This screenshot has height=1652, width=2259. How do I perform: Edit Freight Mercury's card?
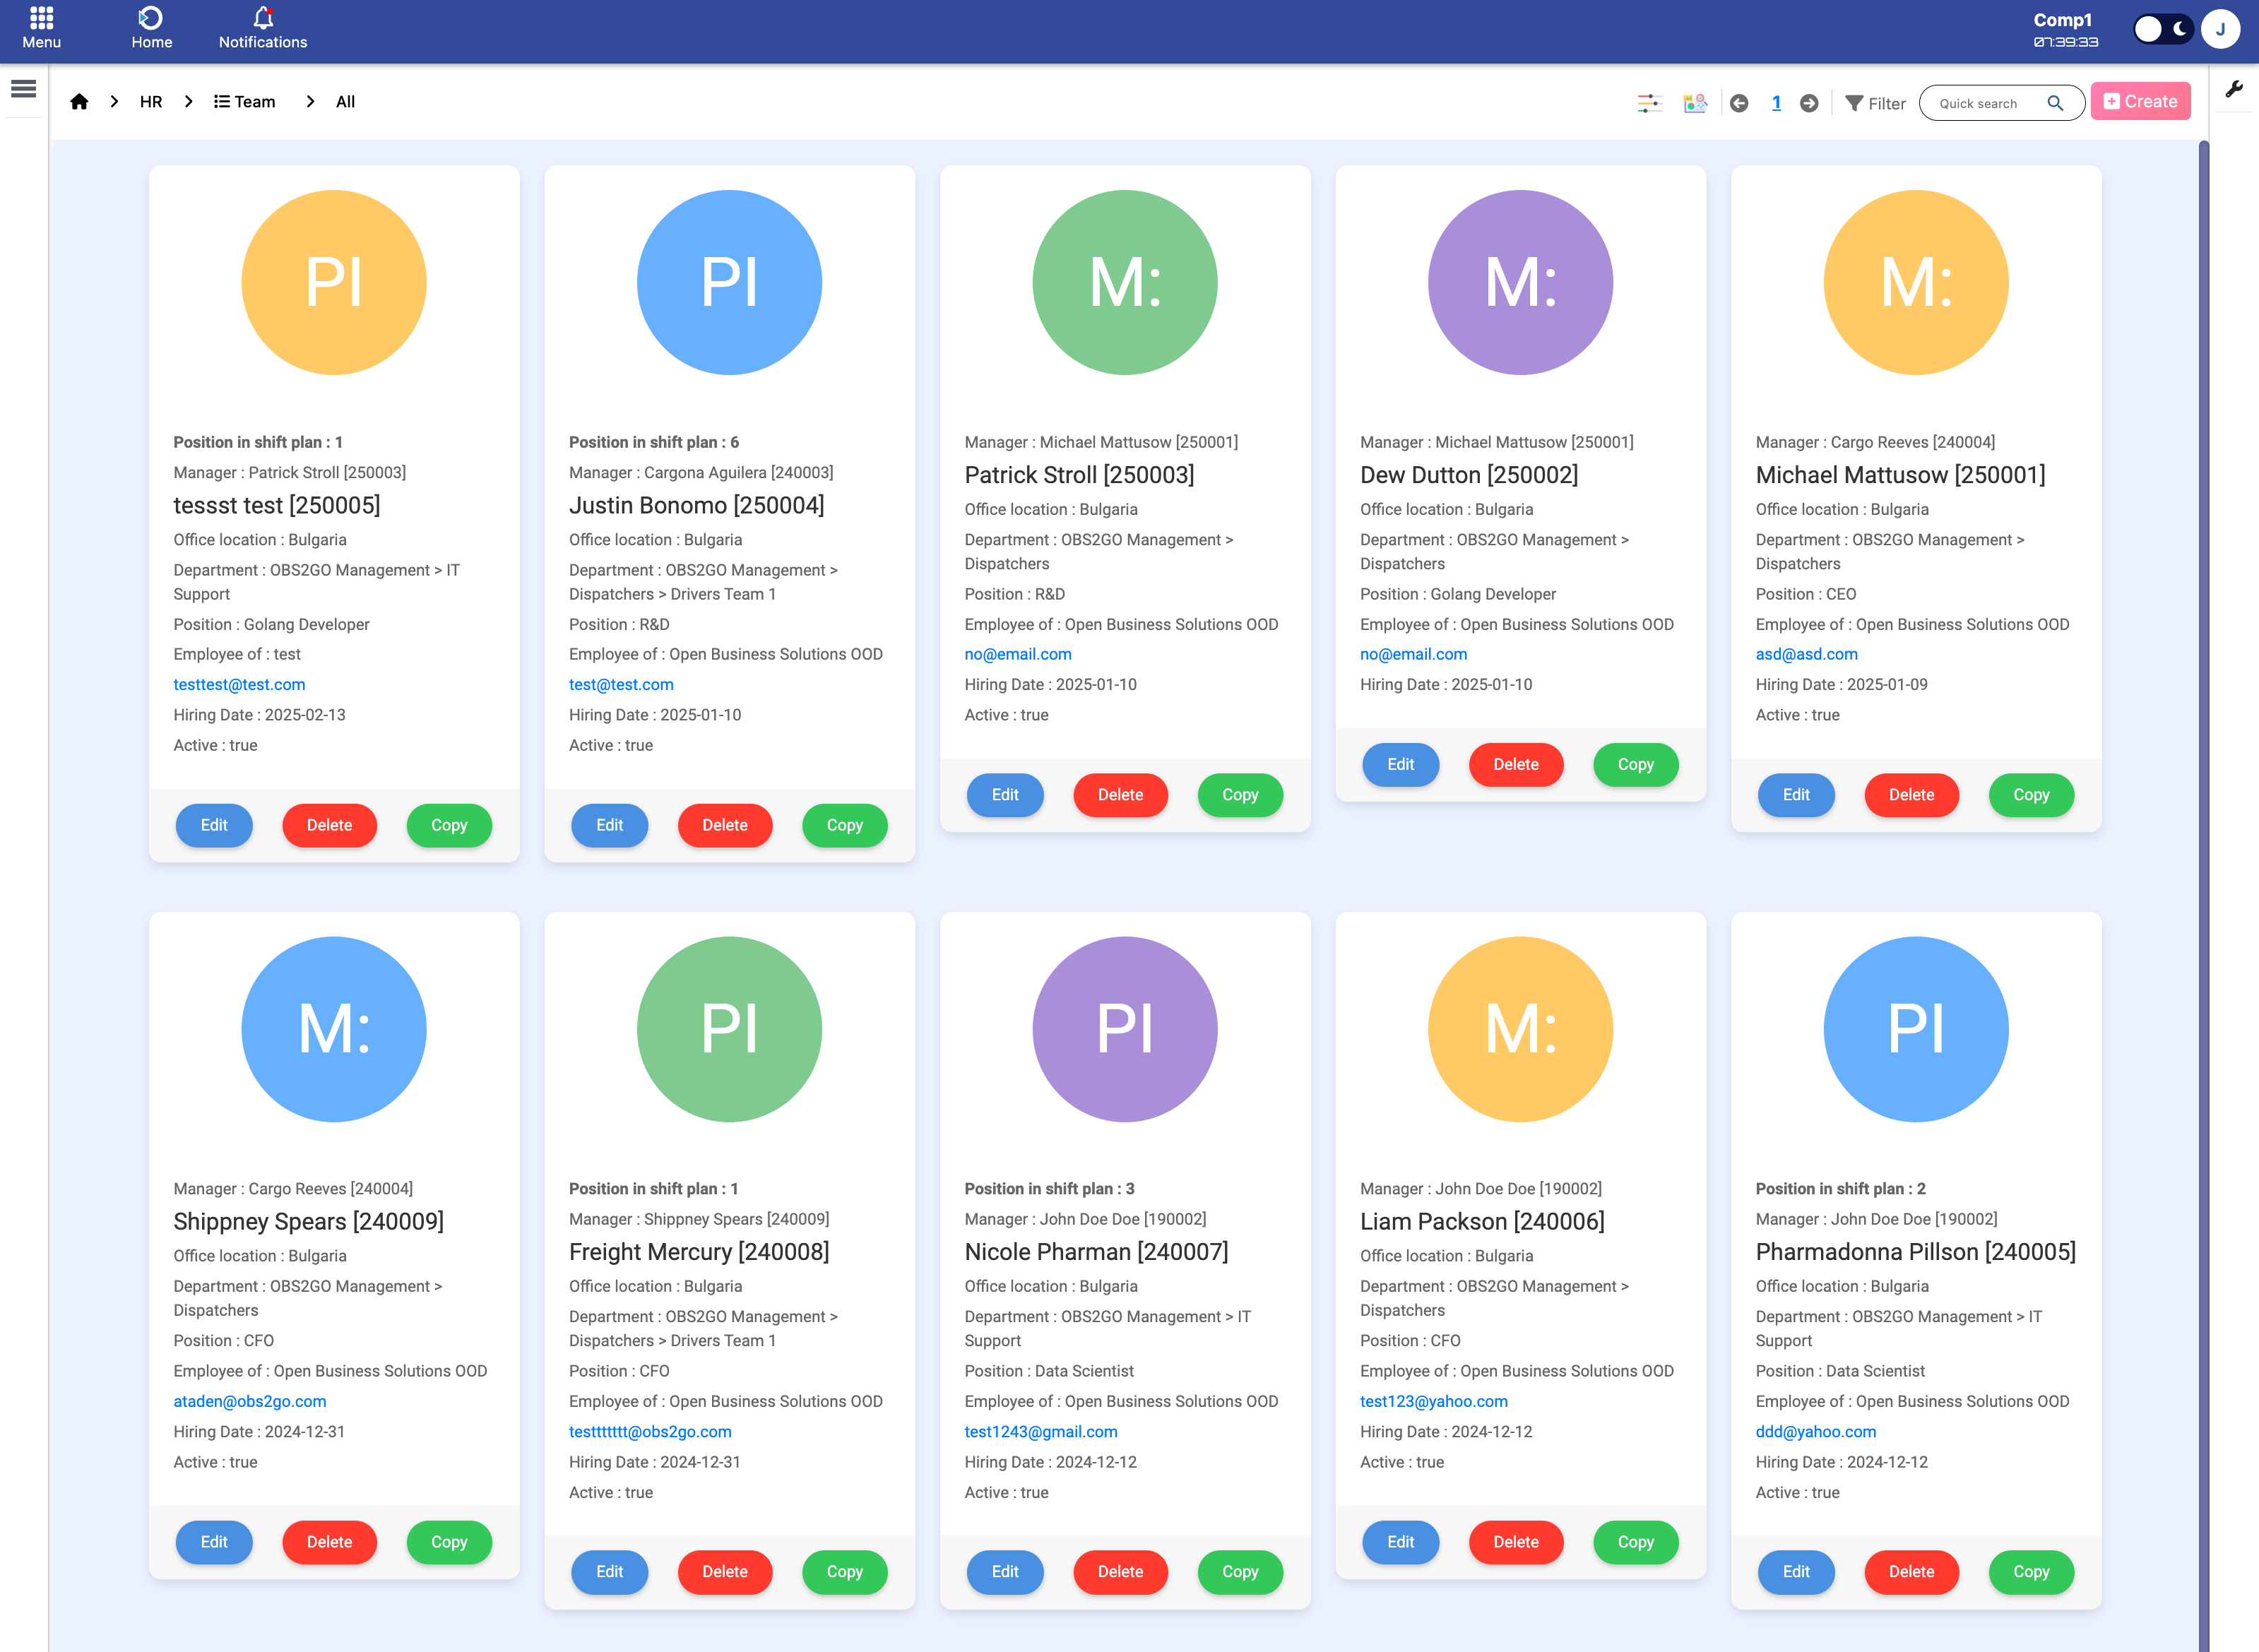pos(609,1572)
